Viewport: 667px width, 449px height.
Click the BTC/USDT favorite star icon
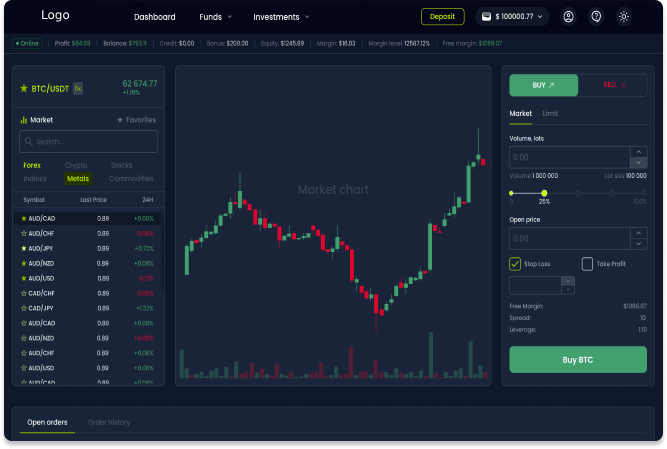tap(25, 88)
